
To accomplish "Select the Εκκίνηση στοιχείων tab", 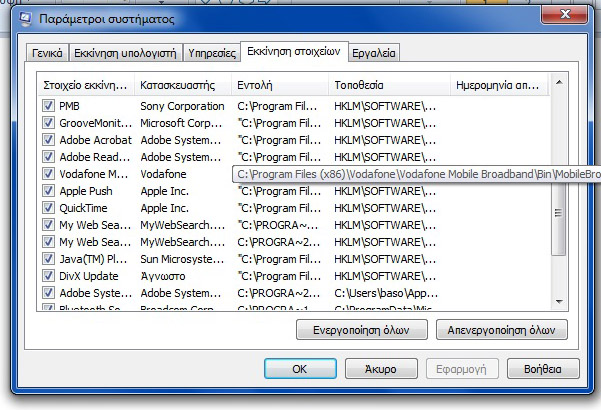I will tap(294, 51).
